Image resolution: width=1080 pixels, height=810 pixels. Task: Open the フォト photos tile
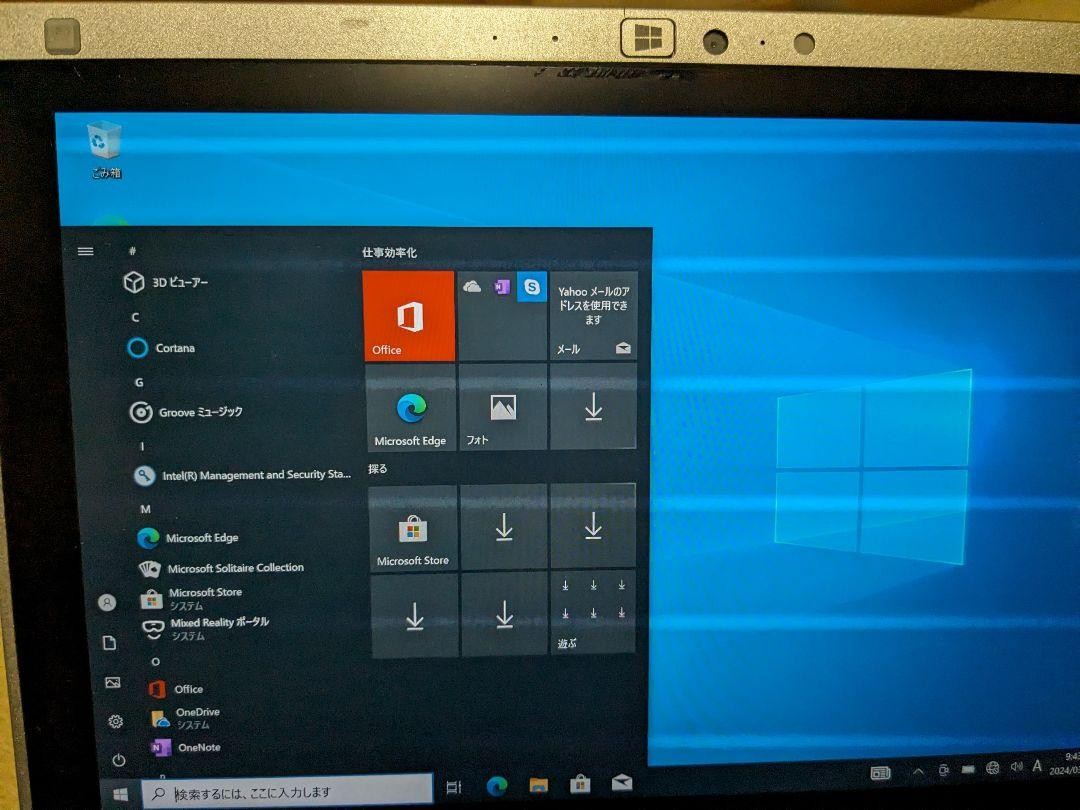[503, 407]
